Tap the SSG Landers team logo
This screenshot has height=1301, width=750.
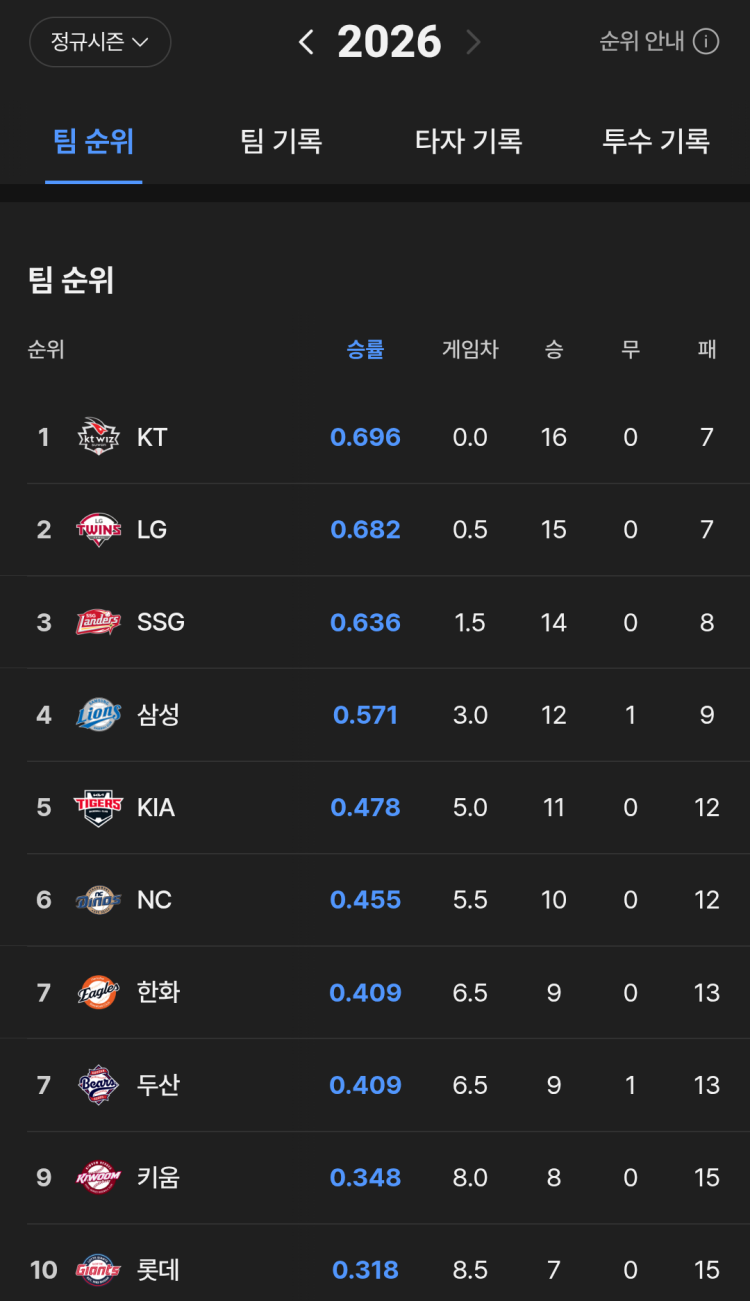pos(98,622)
